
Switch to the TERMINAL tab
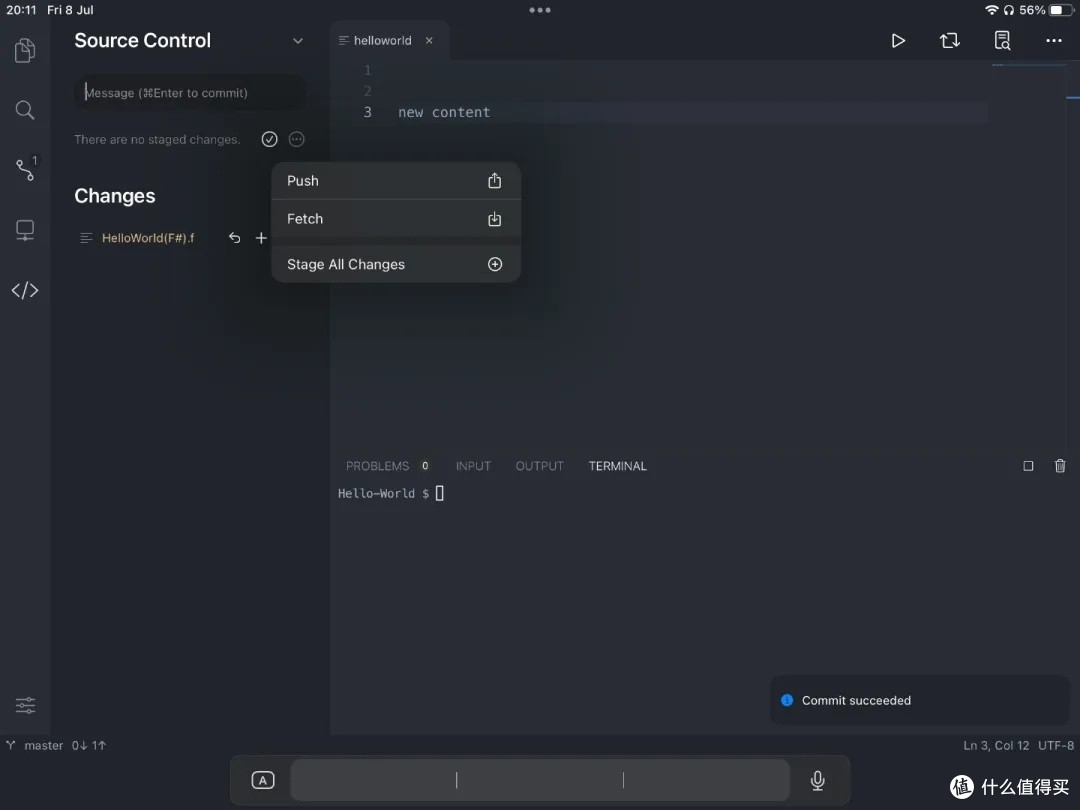pos(617,466)
